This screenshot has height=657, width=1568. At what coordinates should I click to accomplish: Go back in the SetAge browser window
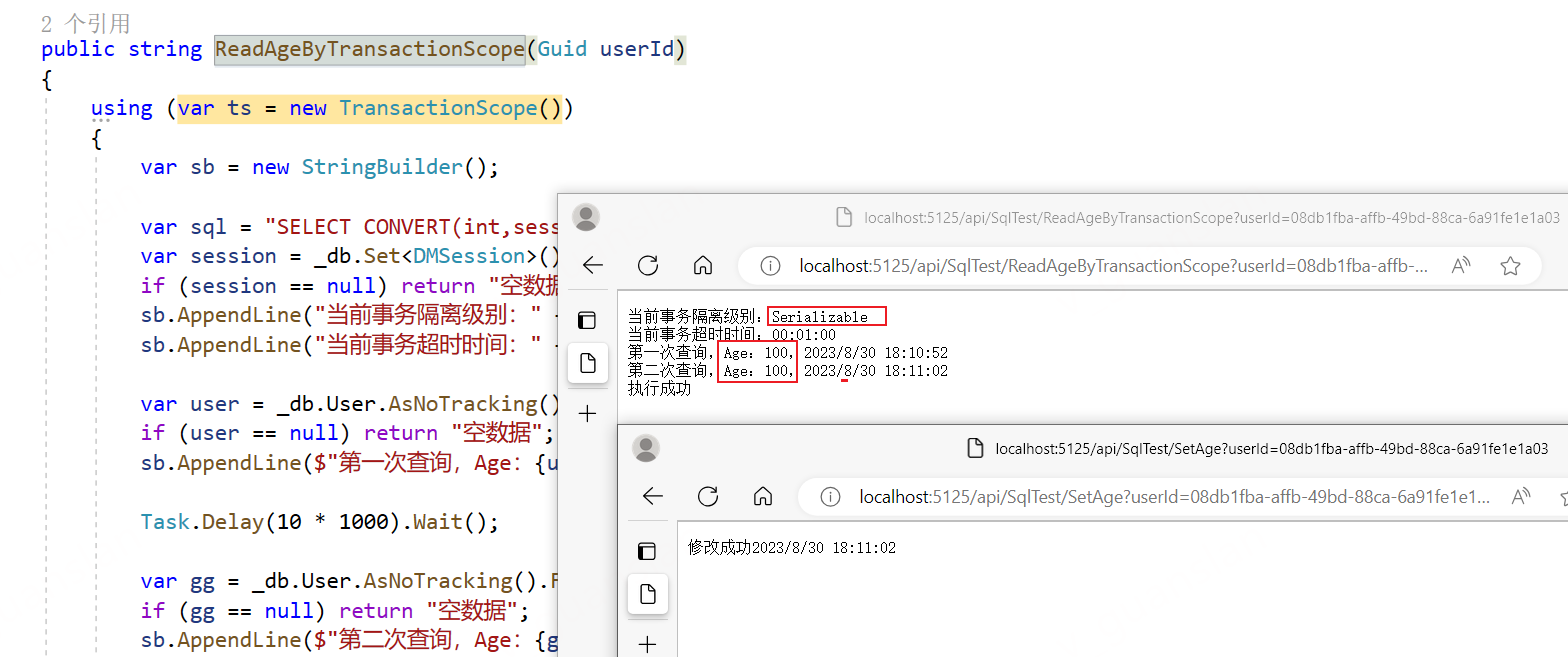[653, 496]
